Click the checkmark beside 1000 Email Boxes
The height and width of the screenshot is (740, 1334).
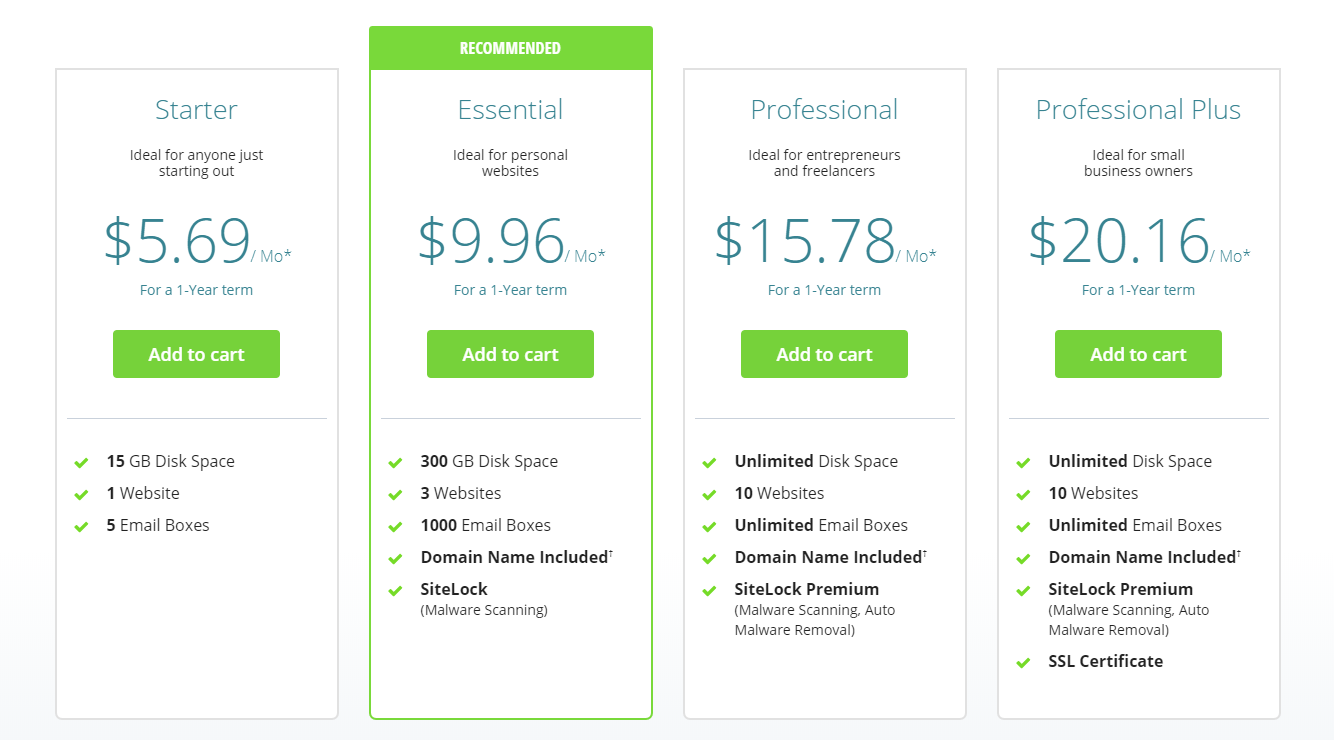395,526
